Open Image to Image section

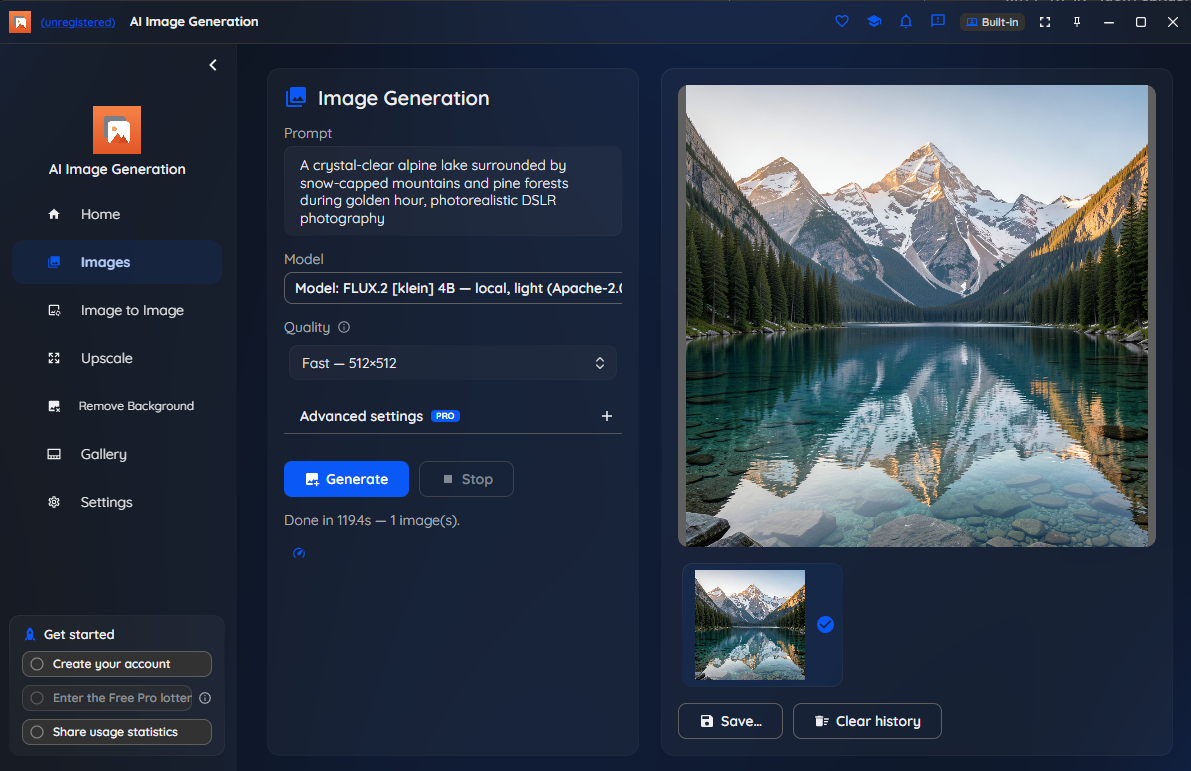pyautogui.click(x=117, y=310)
